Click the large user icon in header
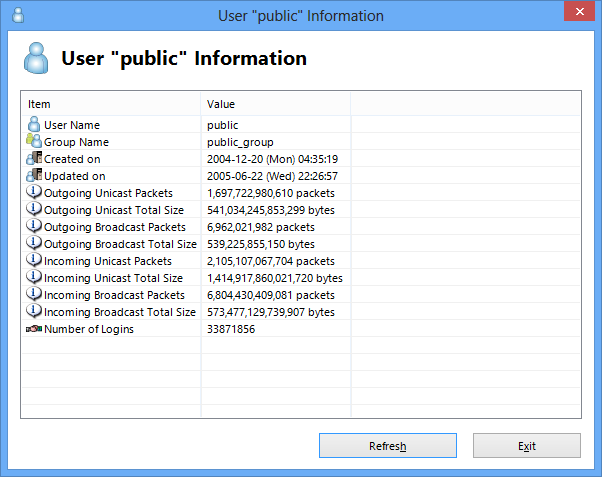 [x=36, y=58]
